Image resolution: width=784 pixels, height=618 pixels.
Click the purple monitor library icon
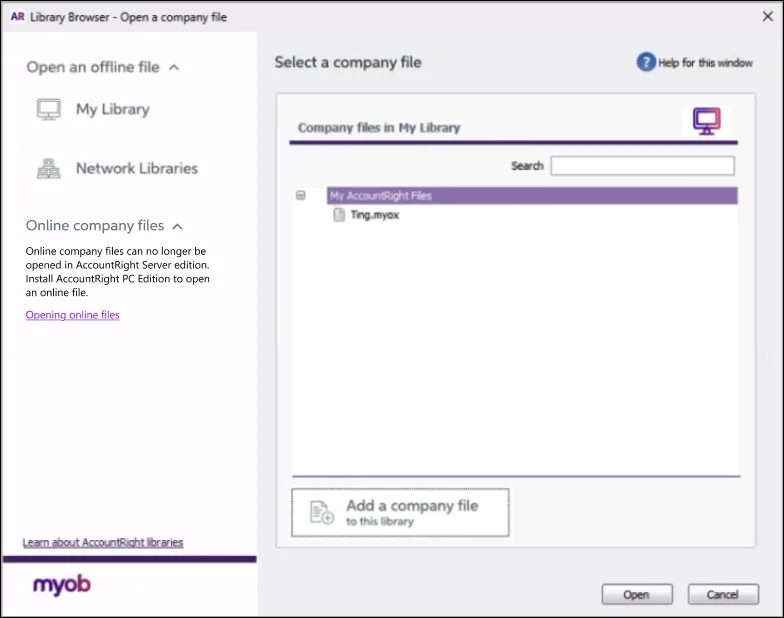pos(706,122)
